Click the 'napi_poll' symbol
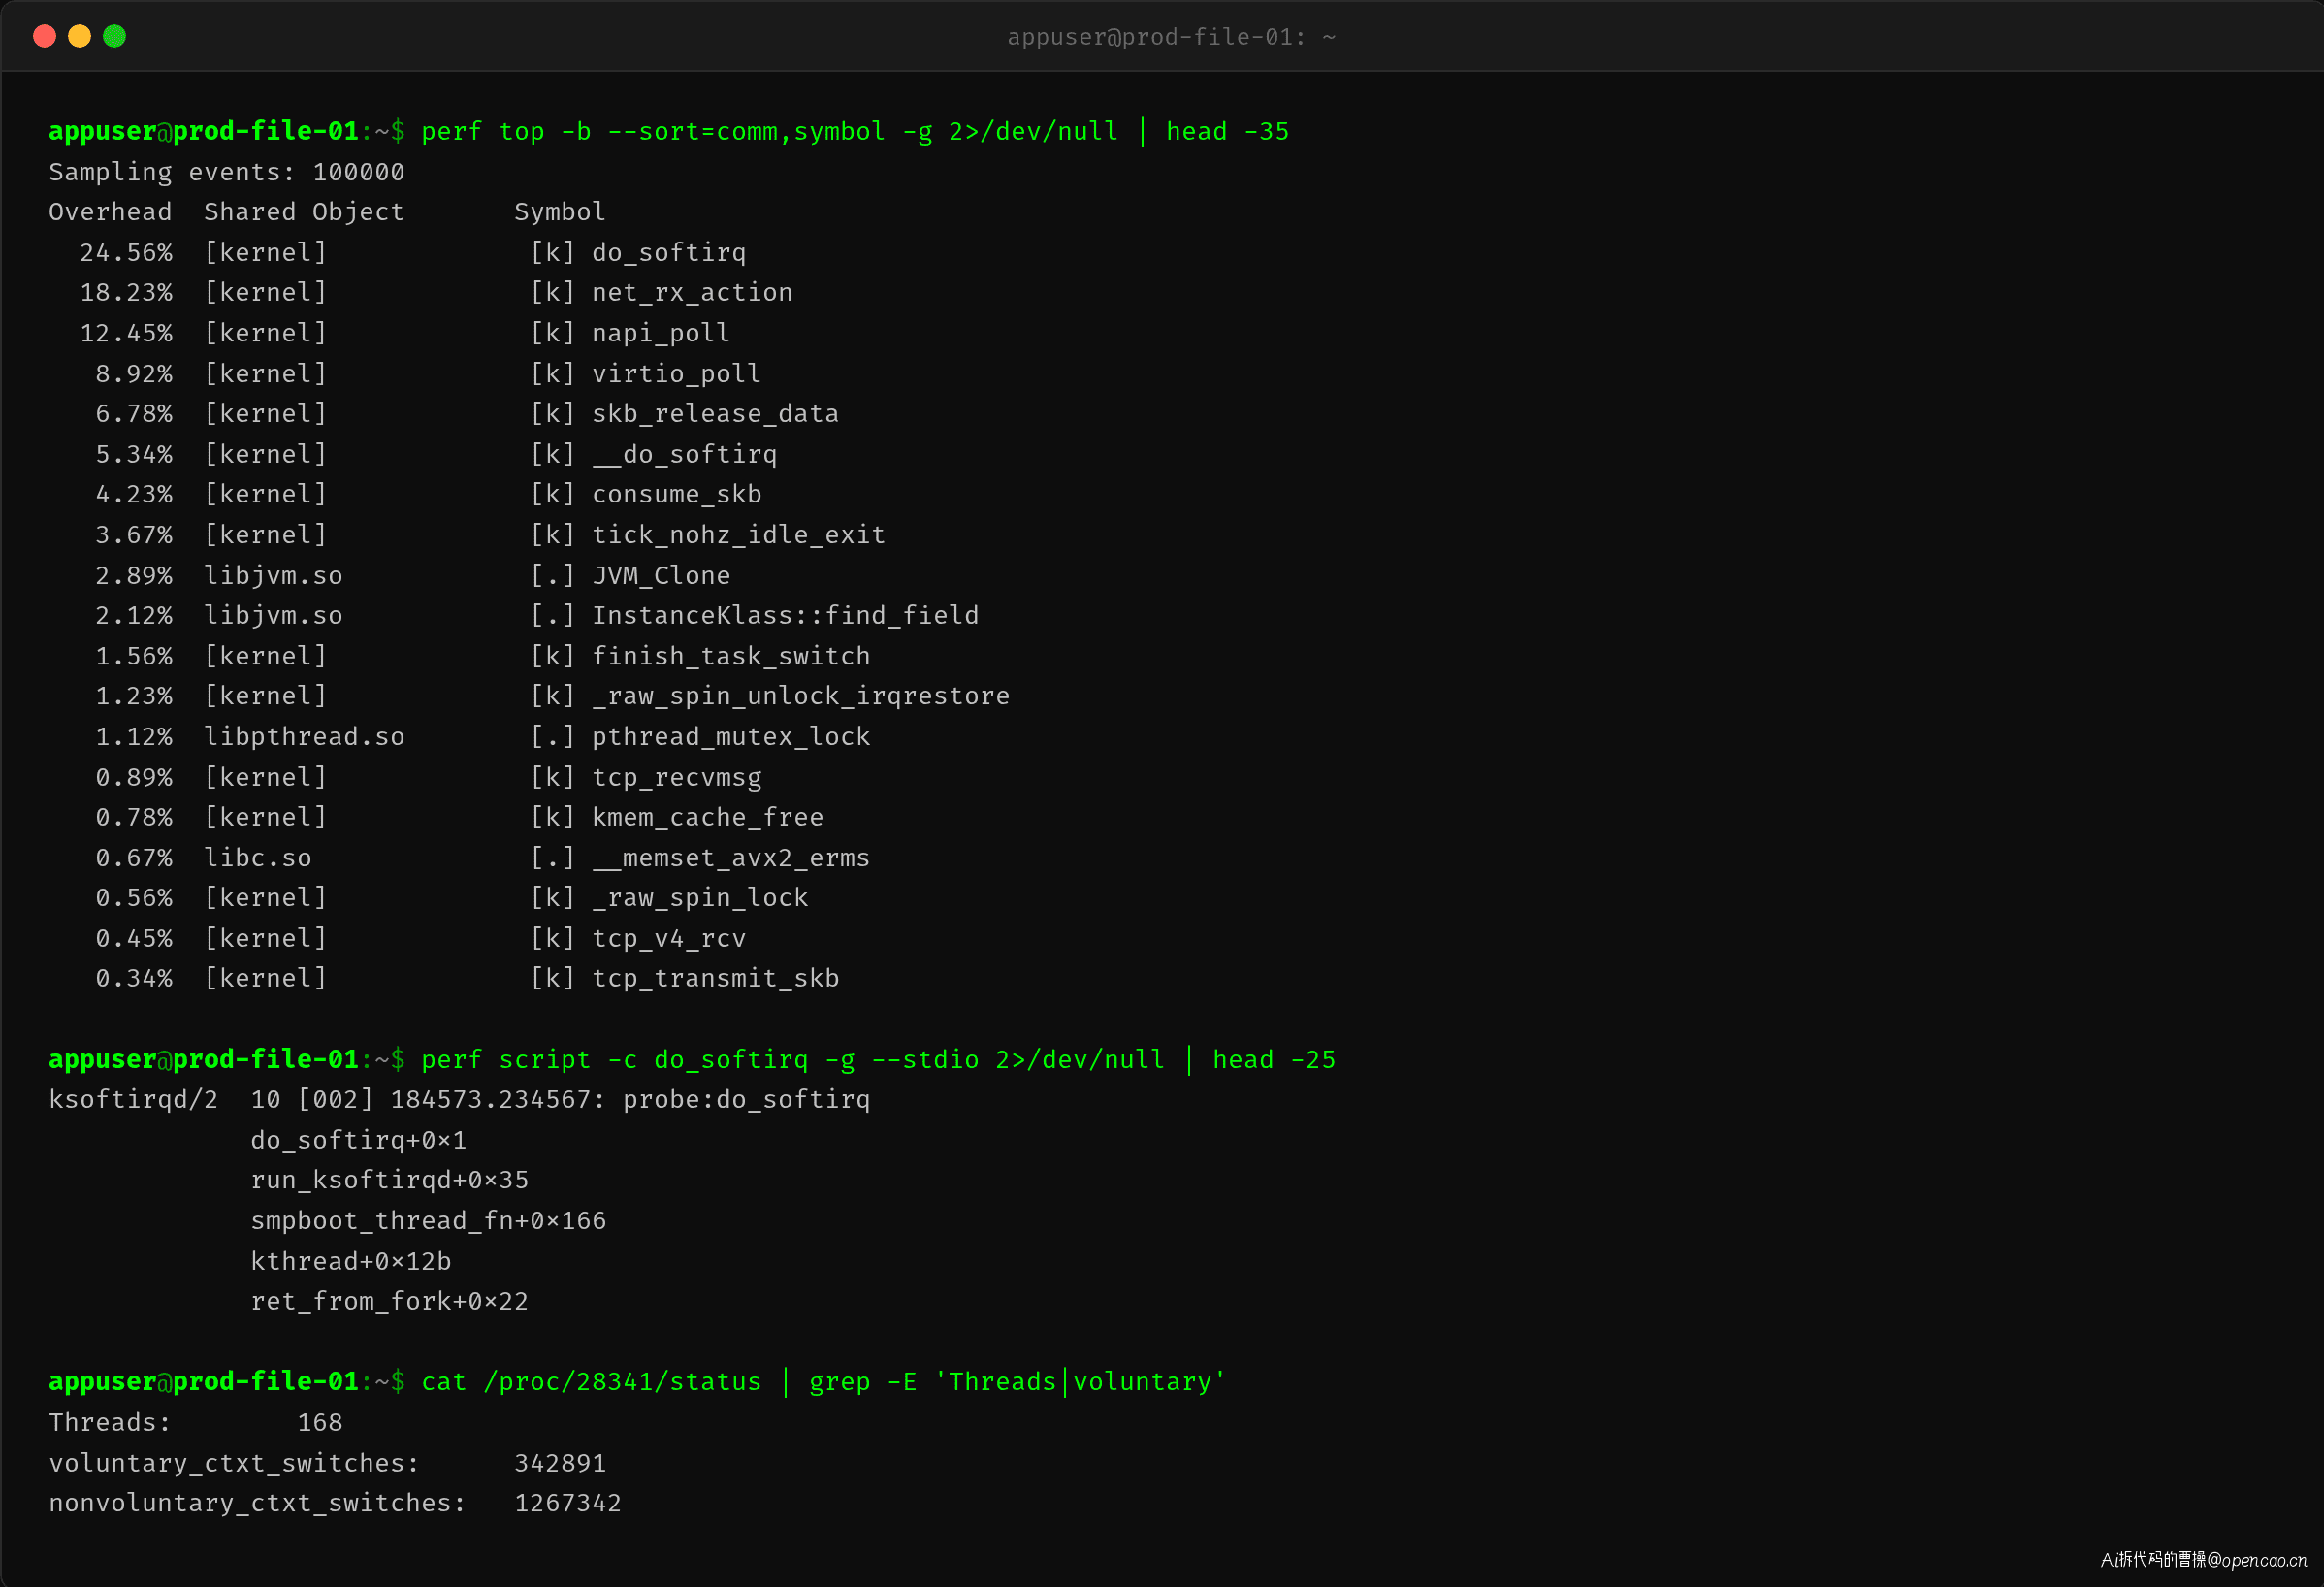Screen dimensions: 2324x1587 661,333
